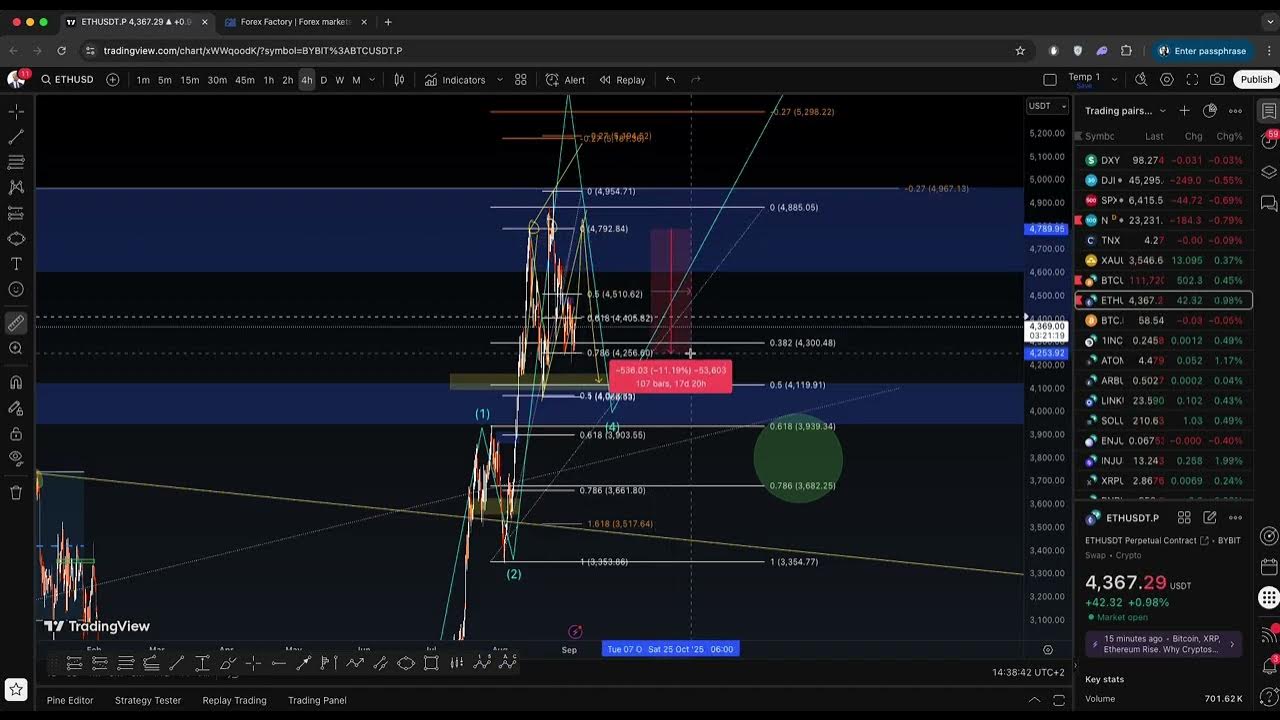Select the Text annotation tool
The image size is (1280, 720).
16,264
